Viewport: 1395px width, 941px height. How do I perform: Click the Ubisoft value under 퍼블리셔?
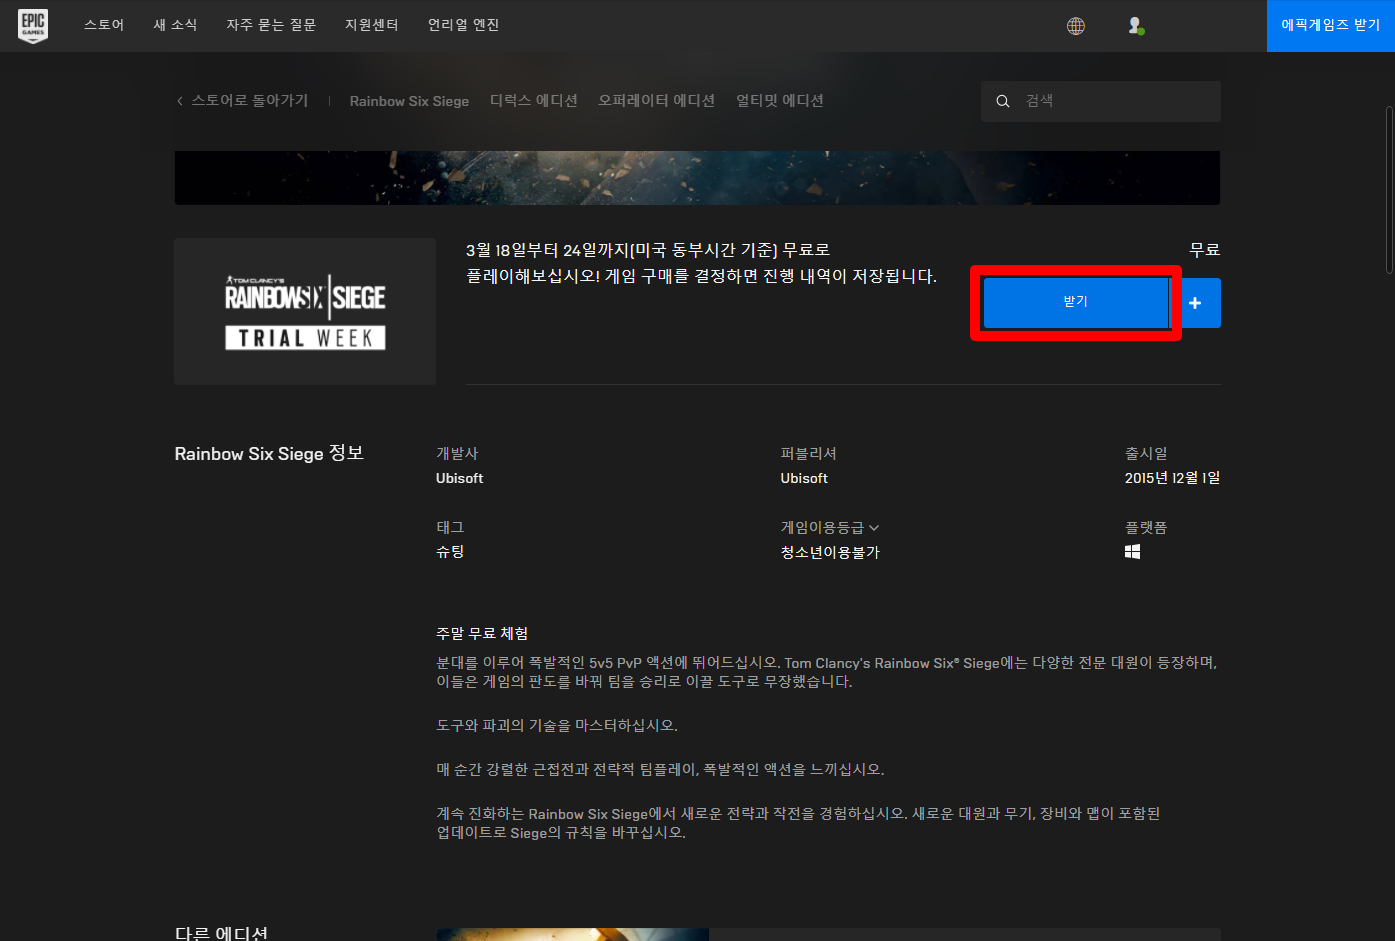804,478
